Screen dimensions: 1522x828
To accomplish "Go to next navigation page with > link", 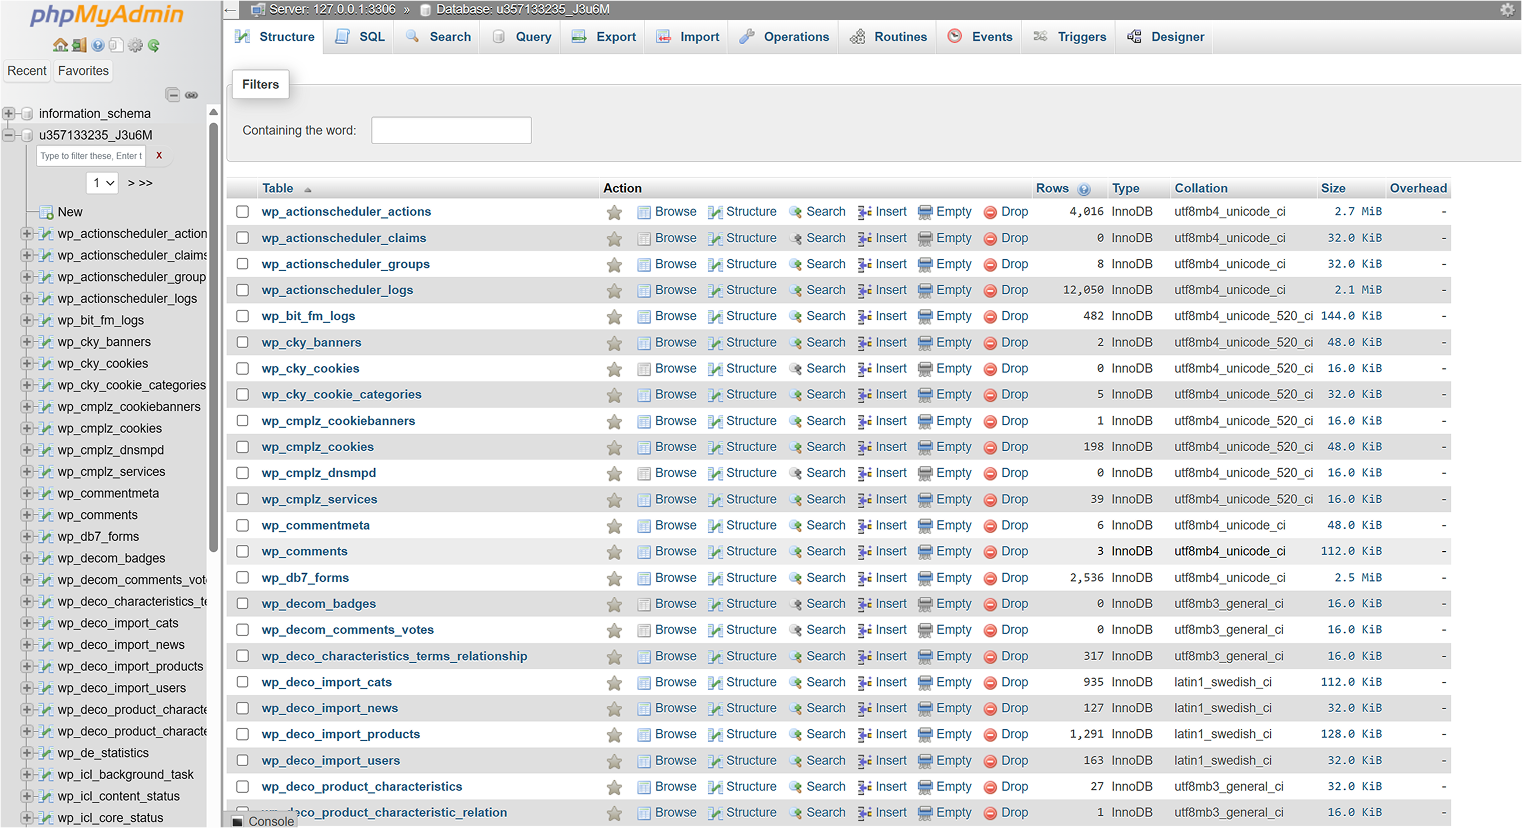I will 131,183.
